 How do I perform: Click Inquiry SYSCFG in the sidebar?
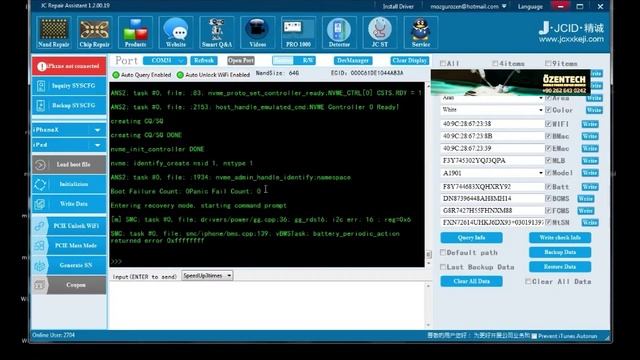point(69,86)
